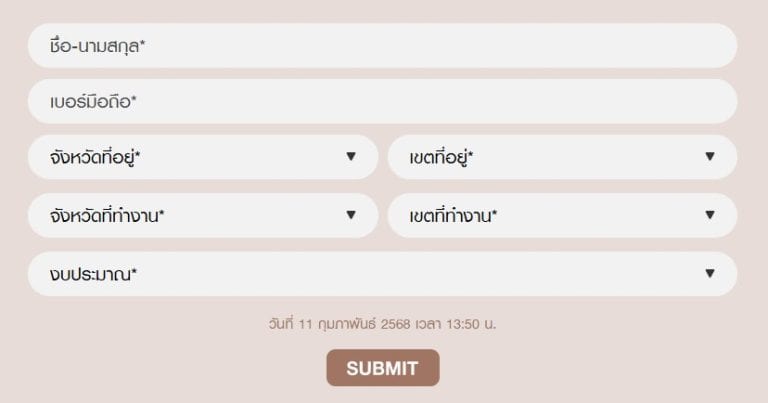The image size is (768, 403).
Task: Click the เขตที่ทำงาน* label text
Action: tap(453, 215)
